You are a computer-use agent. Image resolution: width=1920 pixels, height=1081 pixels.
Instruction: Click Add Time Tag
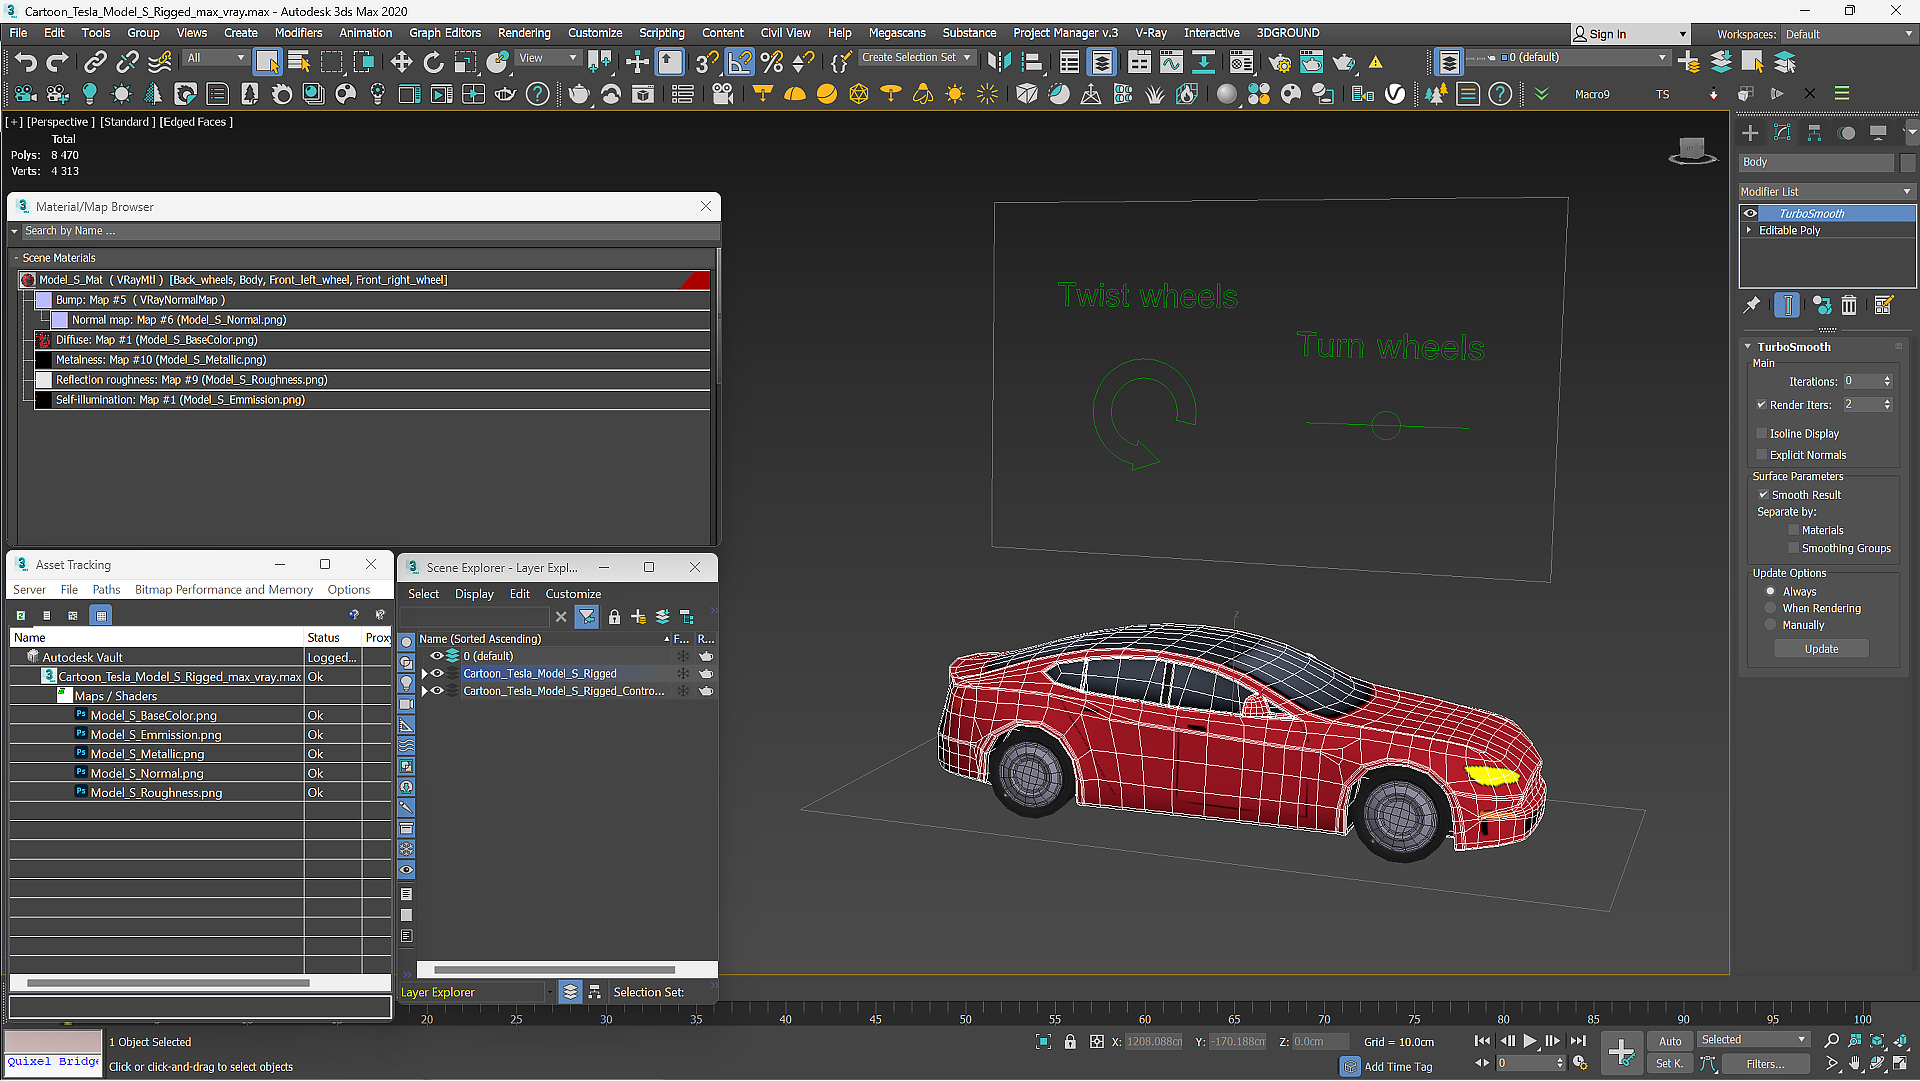click(x=1398, y=1067)
